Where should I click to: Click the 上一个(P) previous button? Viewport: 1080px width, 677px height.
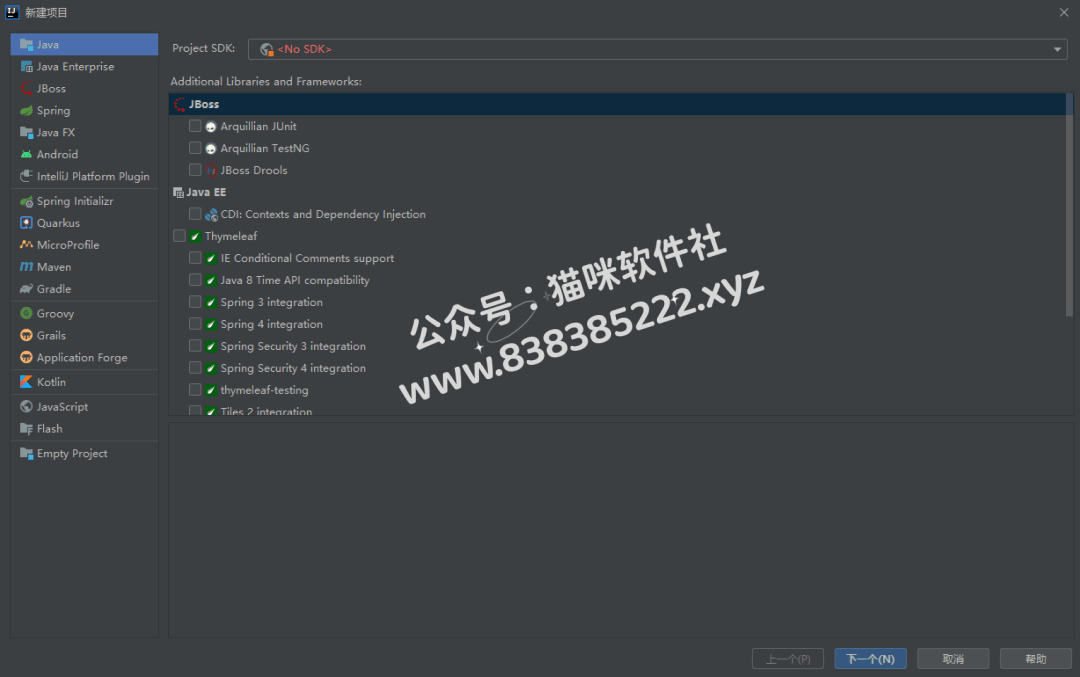787,659
